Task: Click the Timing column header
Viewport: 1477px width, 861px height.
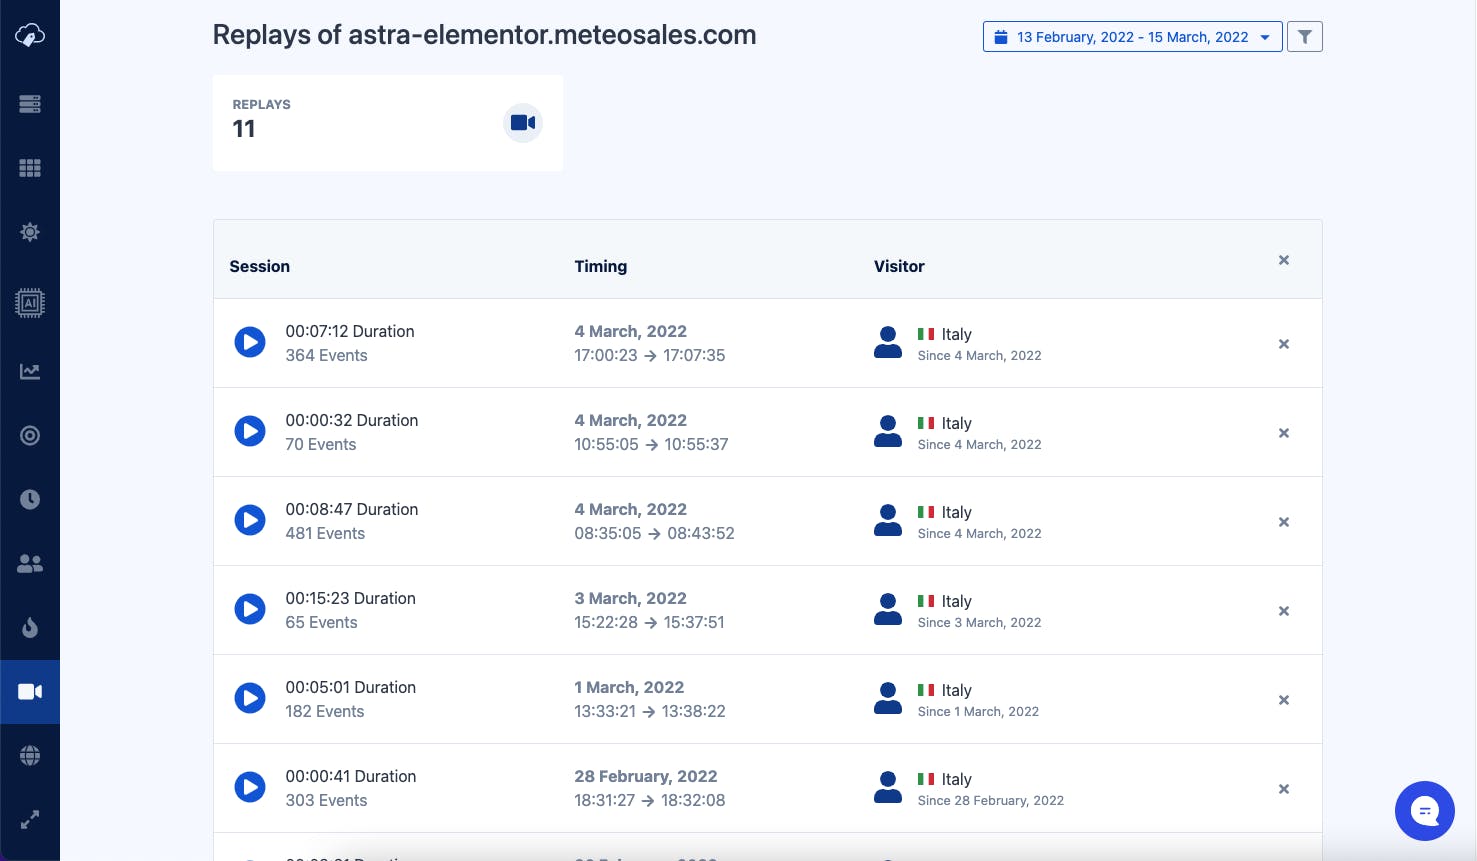Action: 601,266
